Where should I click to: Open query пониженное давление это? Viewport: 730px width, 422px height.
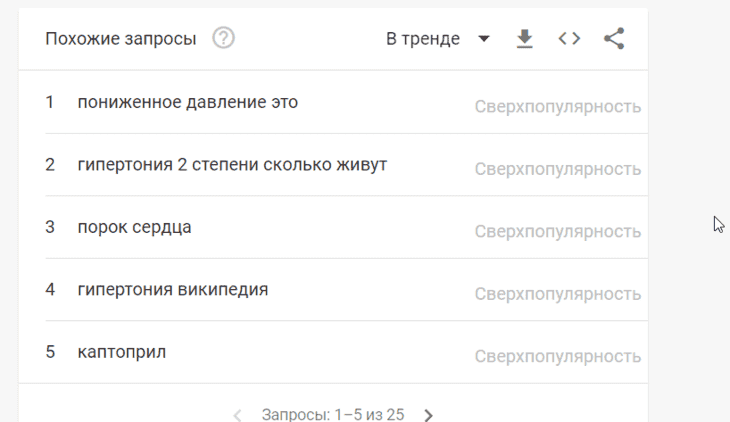(188, 102)
